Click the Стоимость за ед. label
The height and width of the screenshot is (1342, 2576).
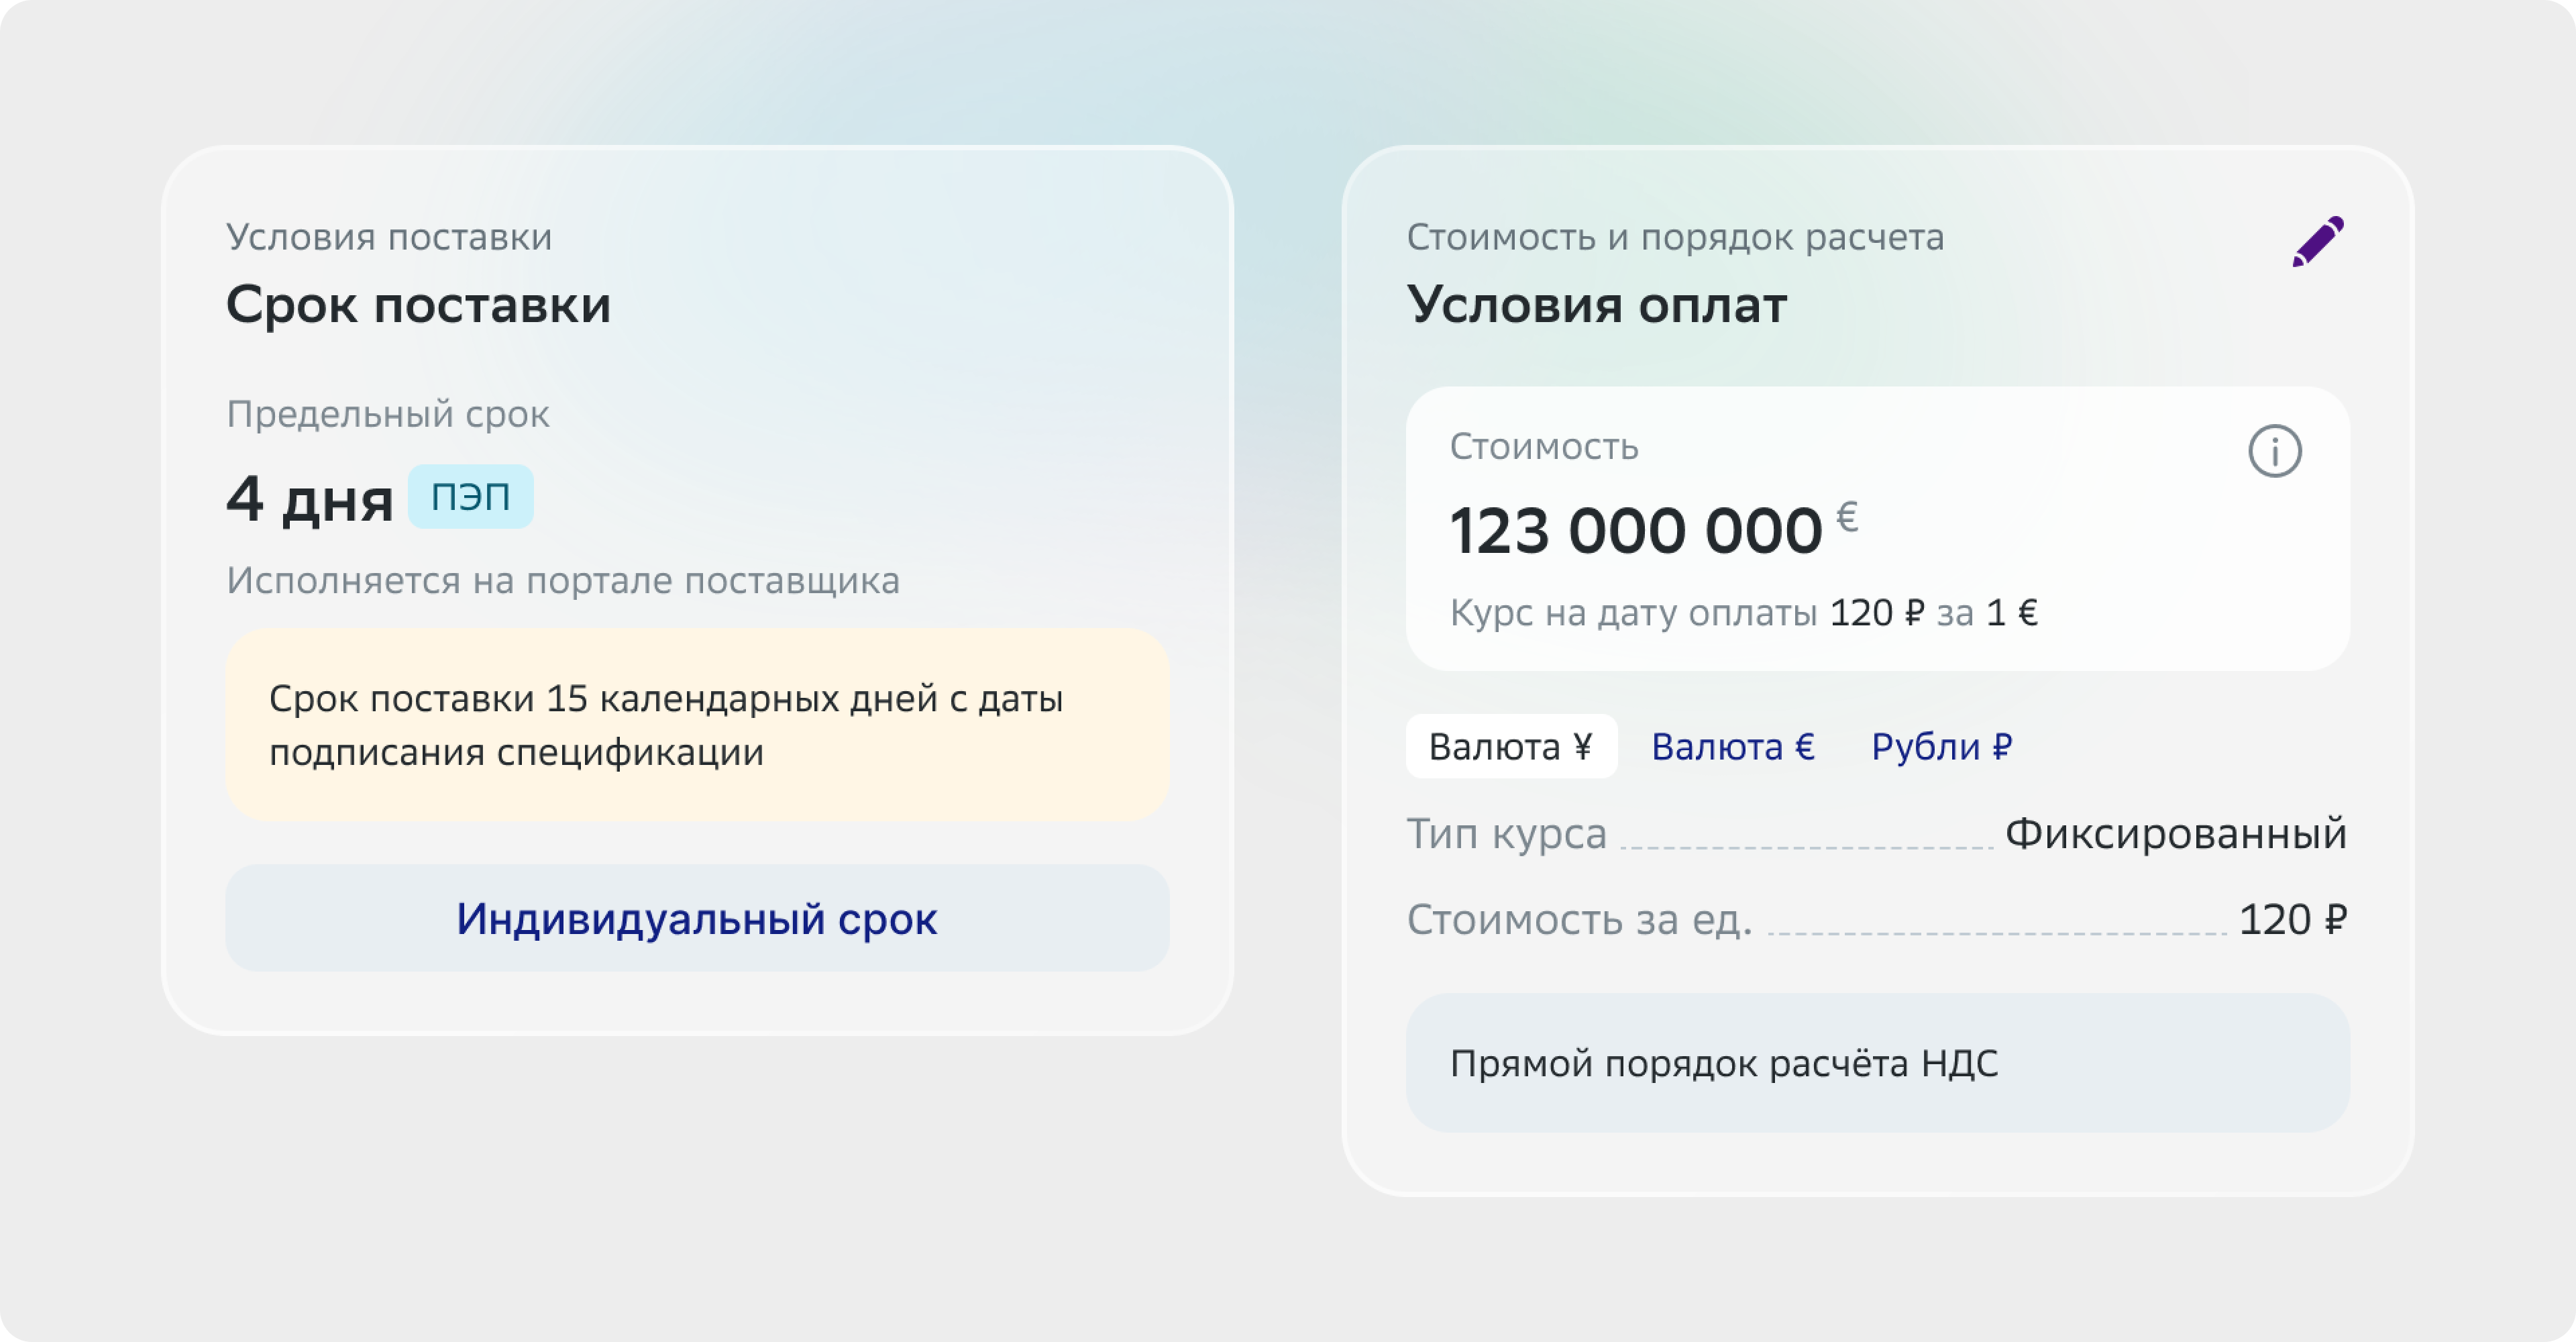[1579, 919]
